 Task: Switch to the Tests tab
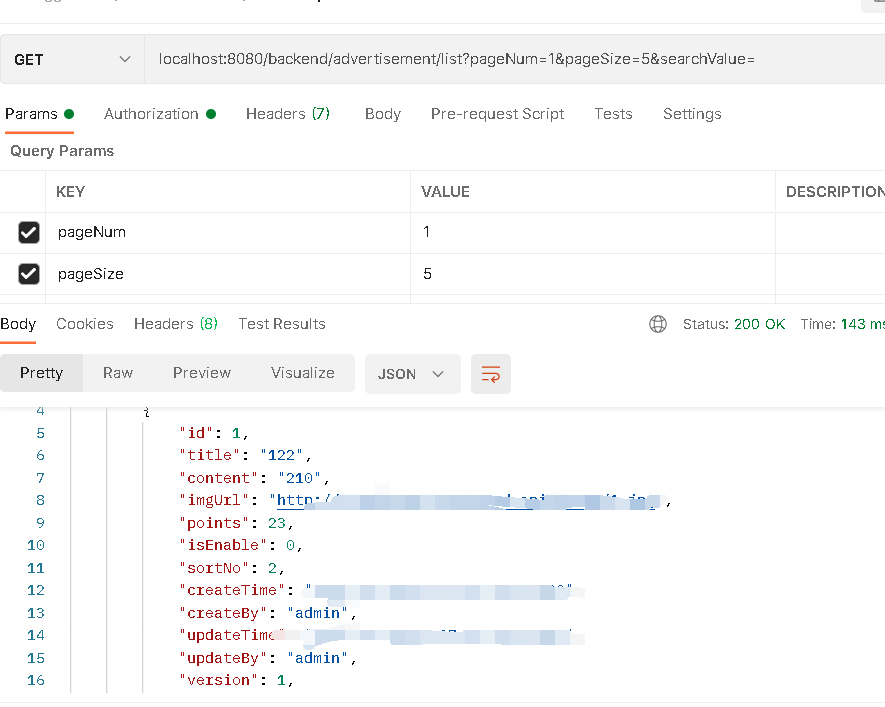[x=613, y=114]
